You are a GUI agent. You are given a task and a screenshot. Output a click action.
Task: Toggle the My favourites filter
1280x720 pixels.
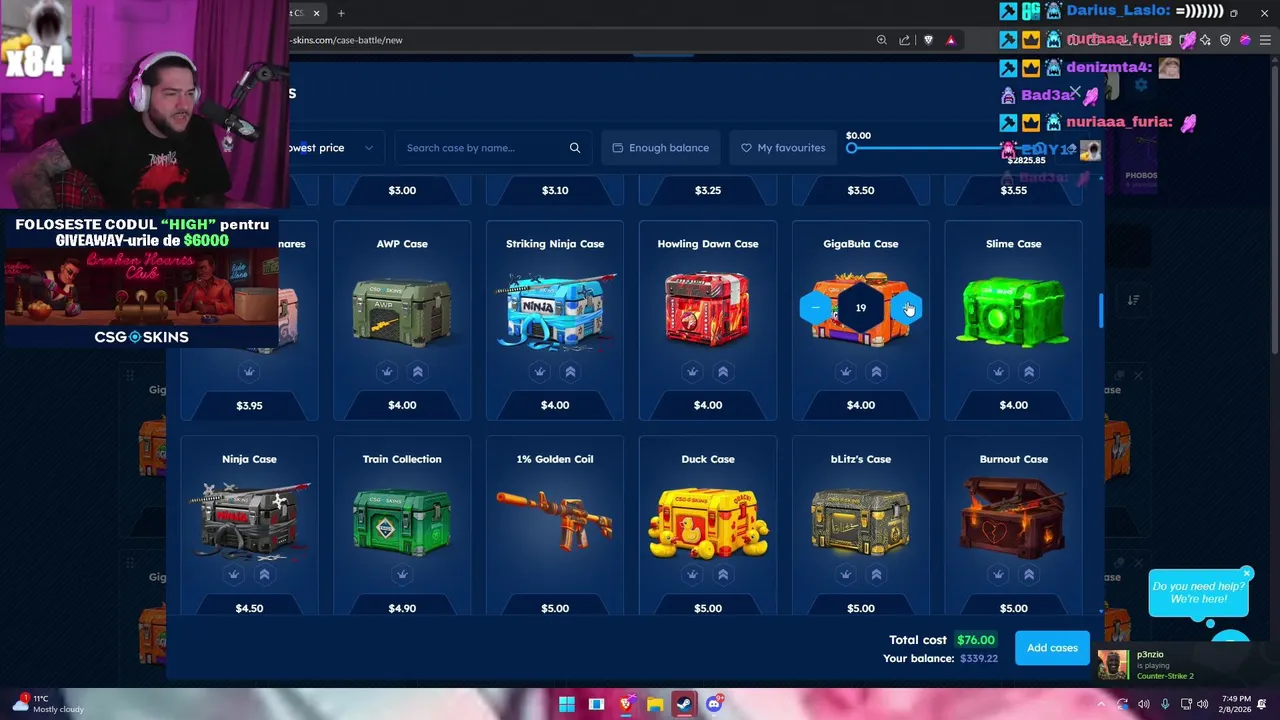(x=782, y=148)
